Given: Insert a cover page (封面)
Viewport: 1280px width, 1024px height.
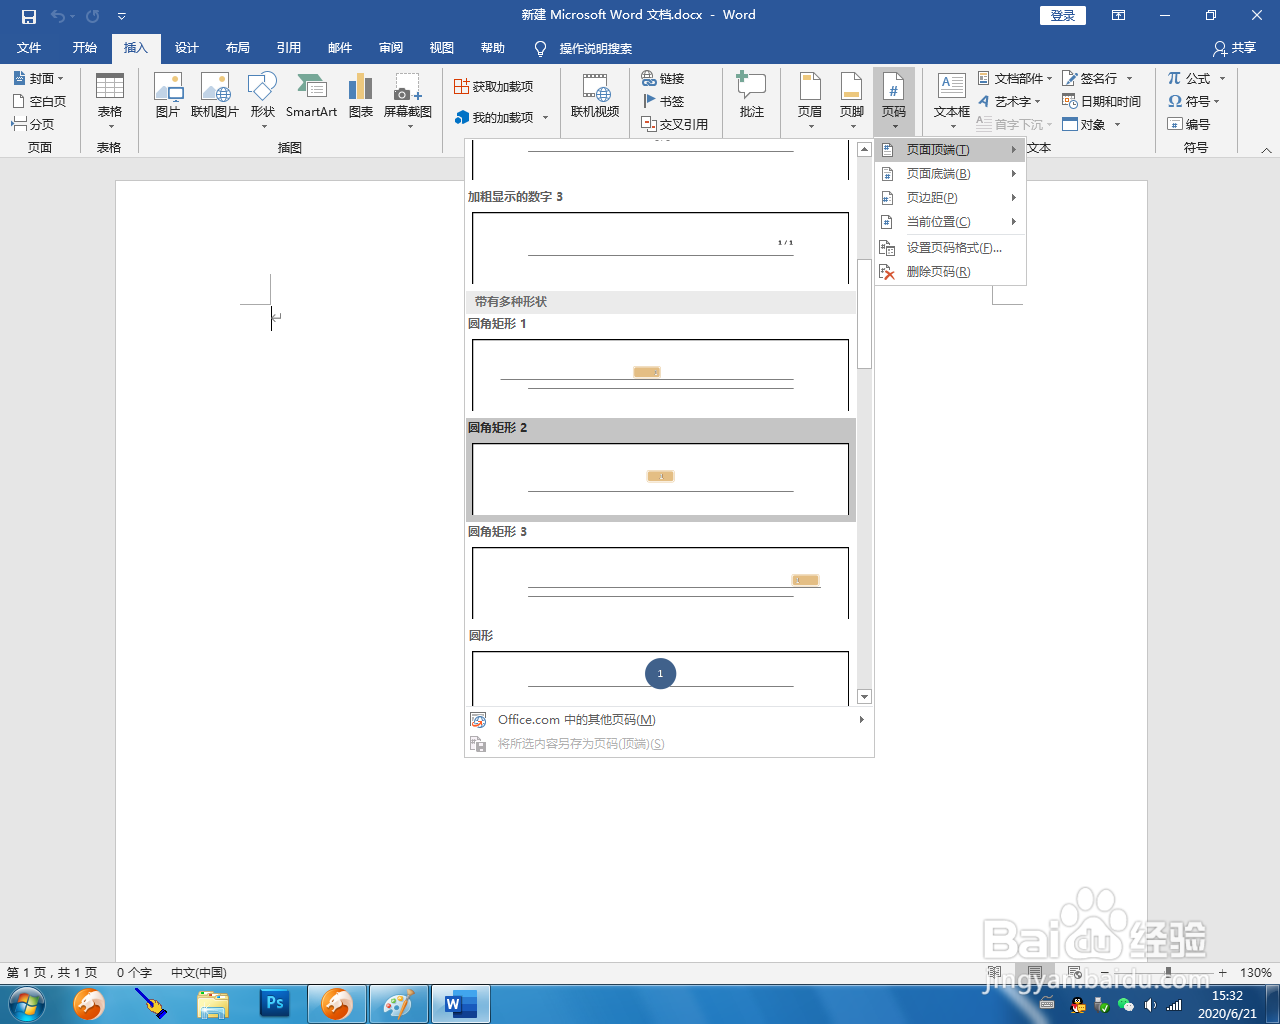Looking at the screenshot, I should click(x=35, y=77).
